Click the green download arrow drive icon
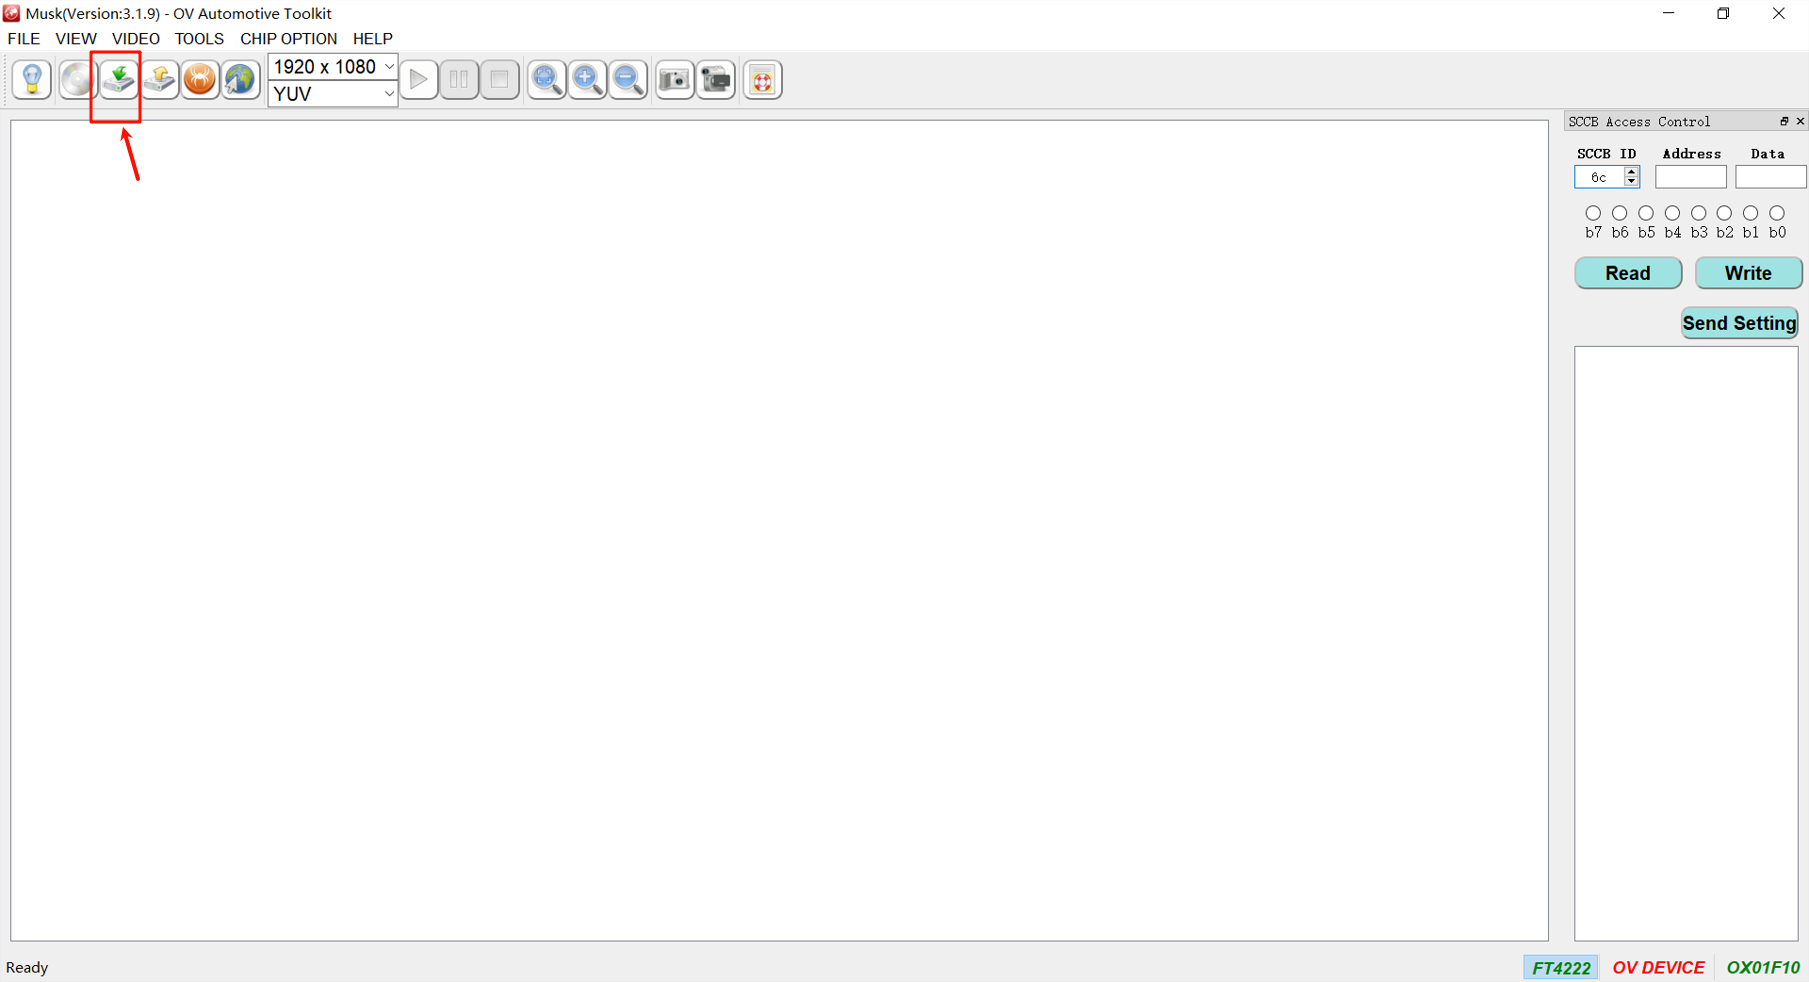This screenshot has width=1809, height=982. coord(118,79)
